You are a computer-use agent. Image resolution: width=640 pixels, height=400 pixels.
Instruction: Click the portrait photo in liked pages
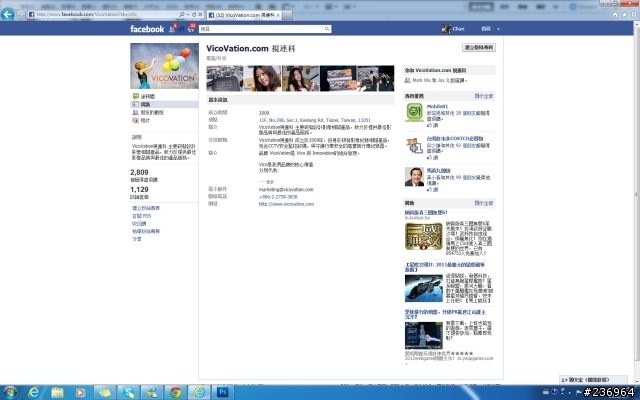414,177
